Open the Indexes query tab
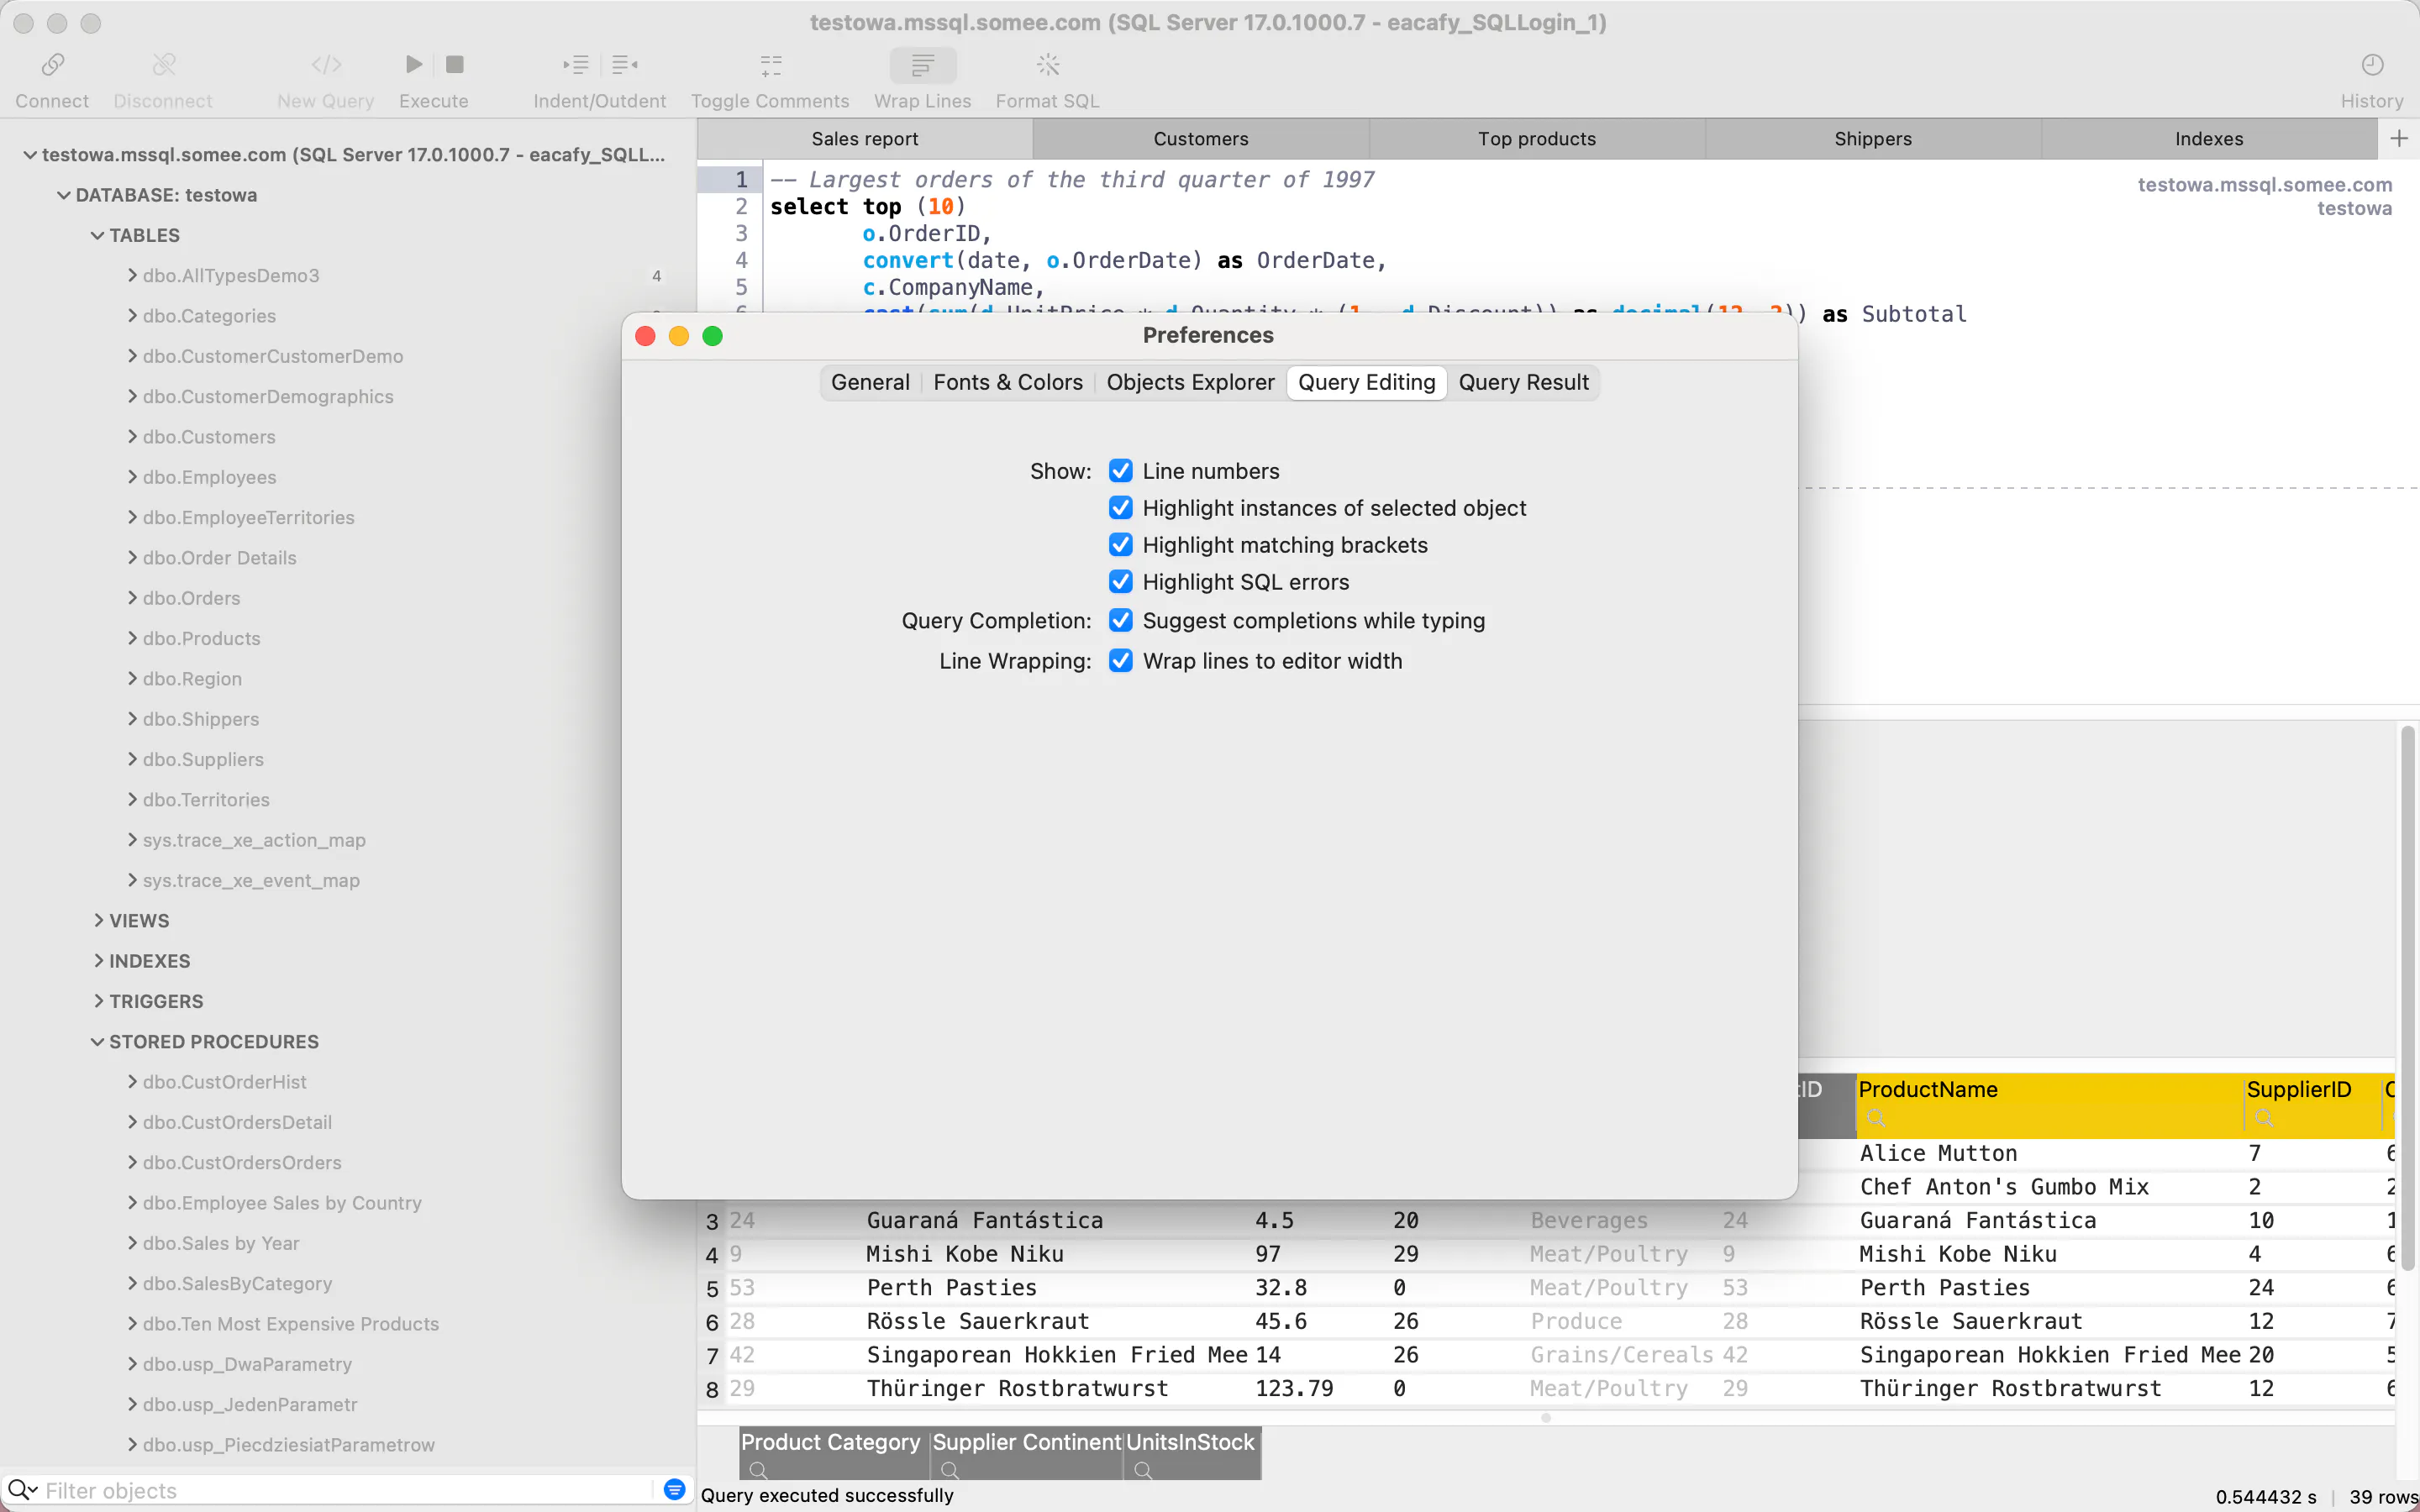The image size is (2420, 1512). (2209, 139)
